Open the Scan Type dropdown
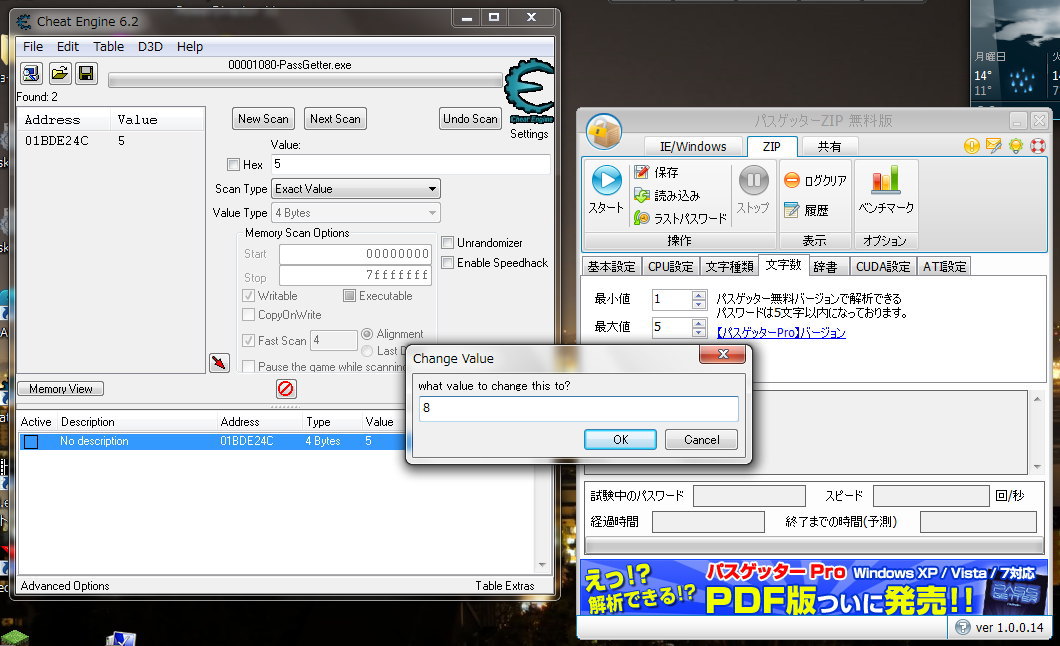Screen dimensions: 1060x646 point(356,189)
